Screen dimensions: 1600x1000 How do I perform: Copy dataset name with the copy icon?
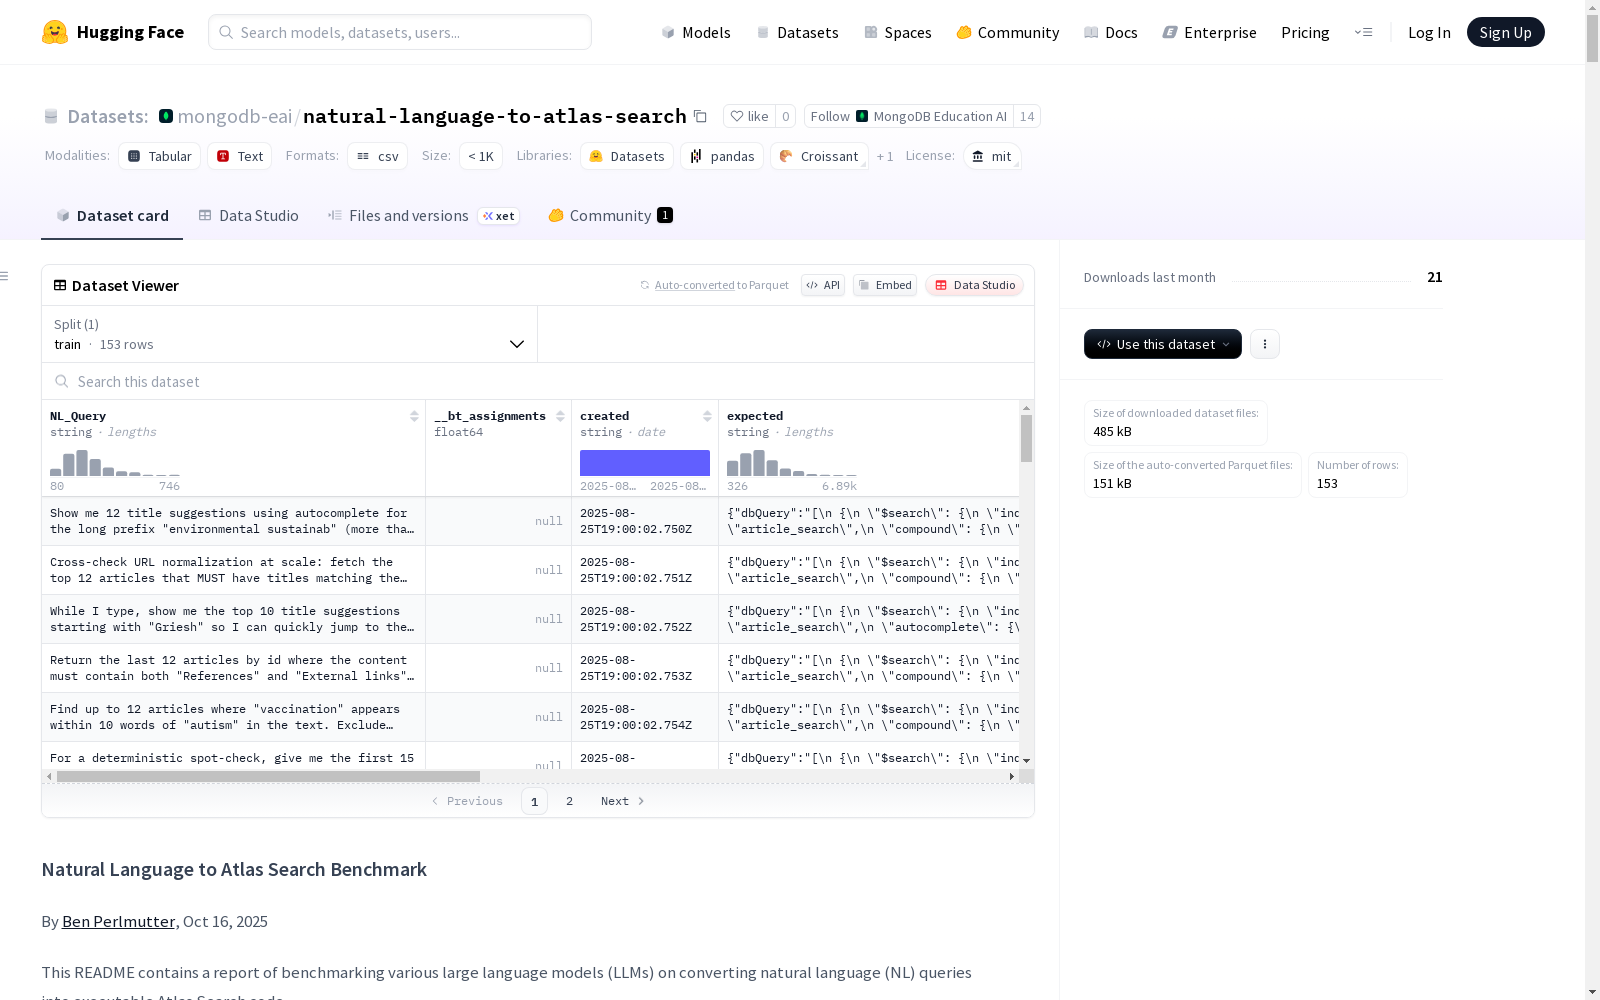pos(700,116)
